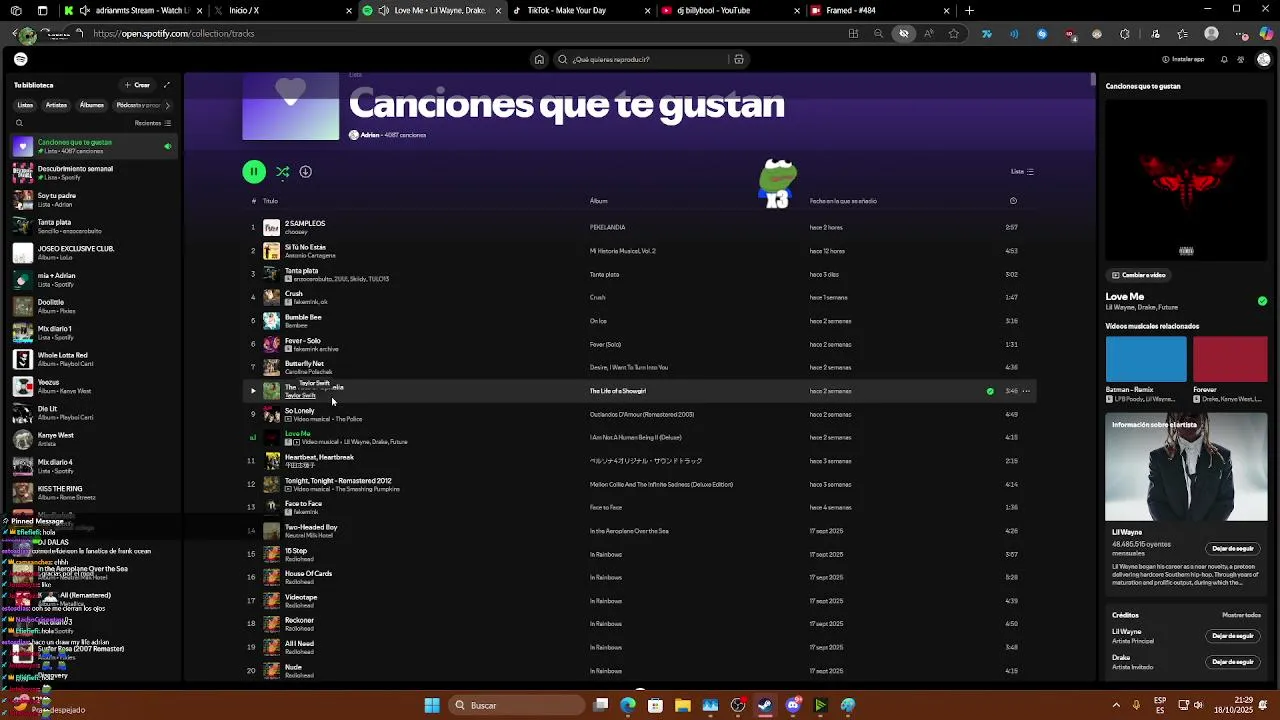Select track '2 SAMPLEOS' in the list
This screenshot has height=720, width=1280.
[x=641, y=227]
